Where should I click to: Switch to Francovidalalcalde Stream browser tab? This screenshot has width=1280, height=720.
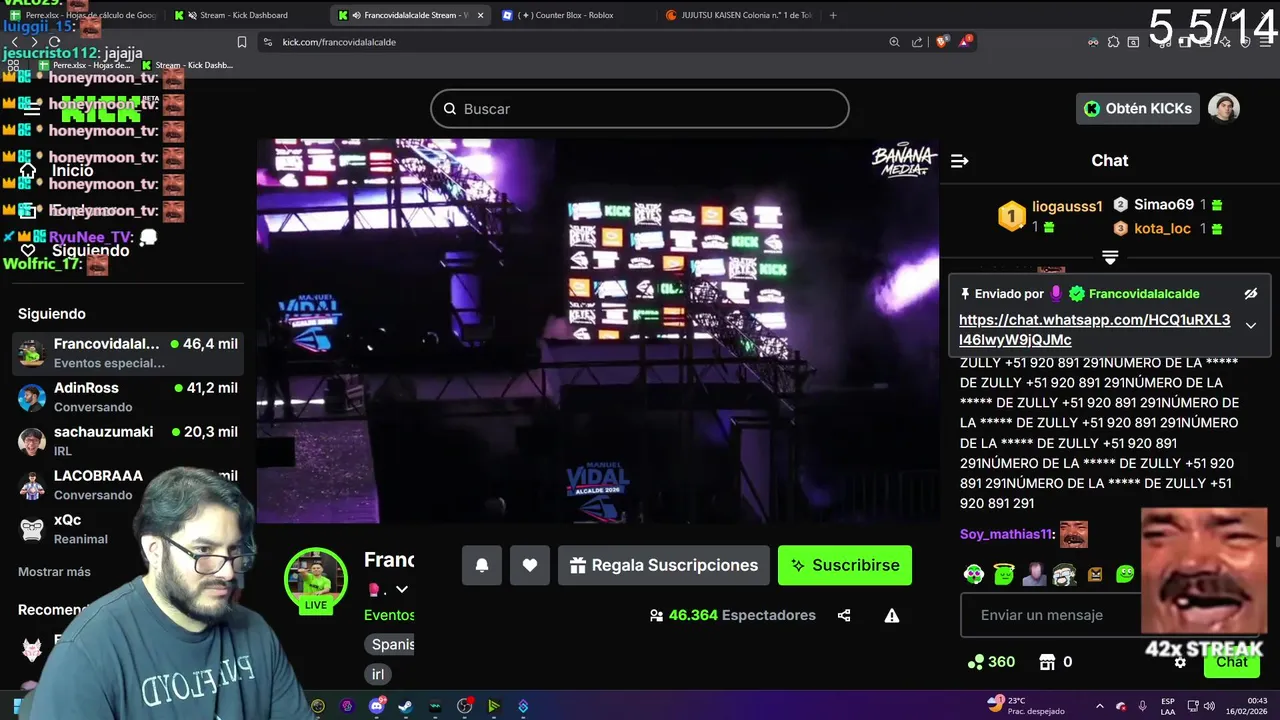410,15
